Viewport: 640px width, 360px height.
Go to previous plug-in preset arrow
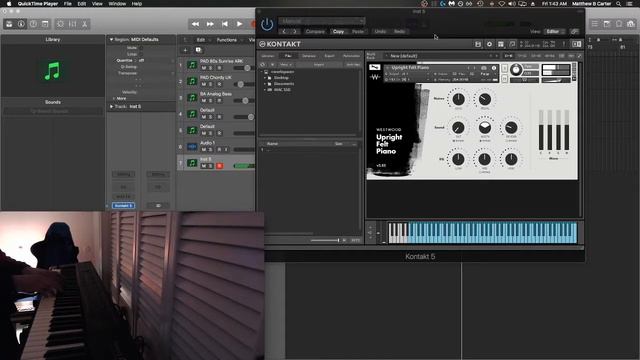284,31
